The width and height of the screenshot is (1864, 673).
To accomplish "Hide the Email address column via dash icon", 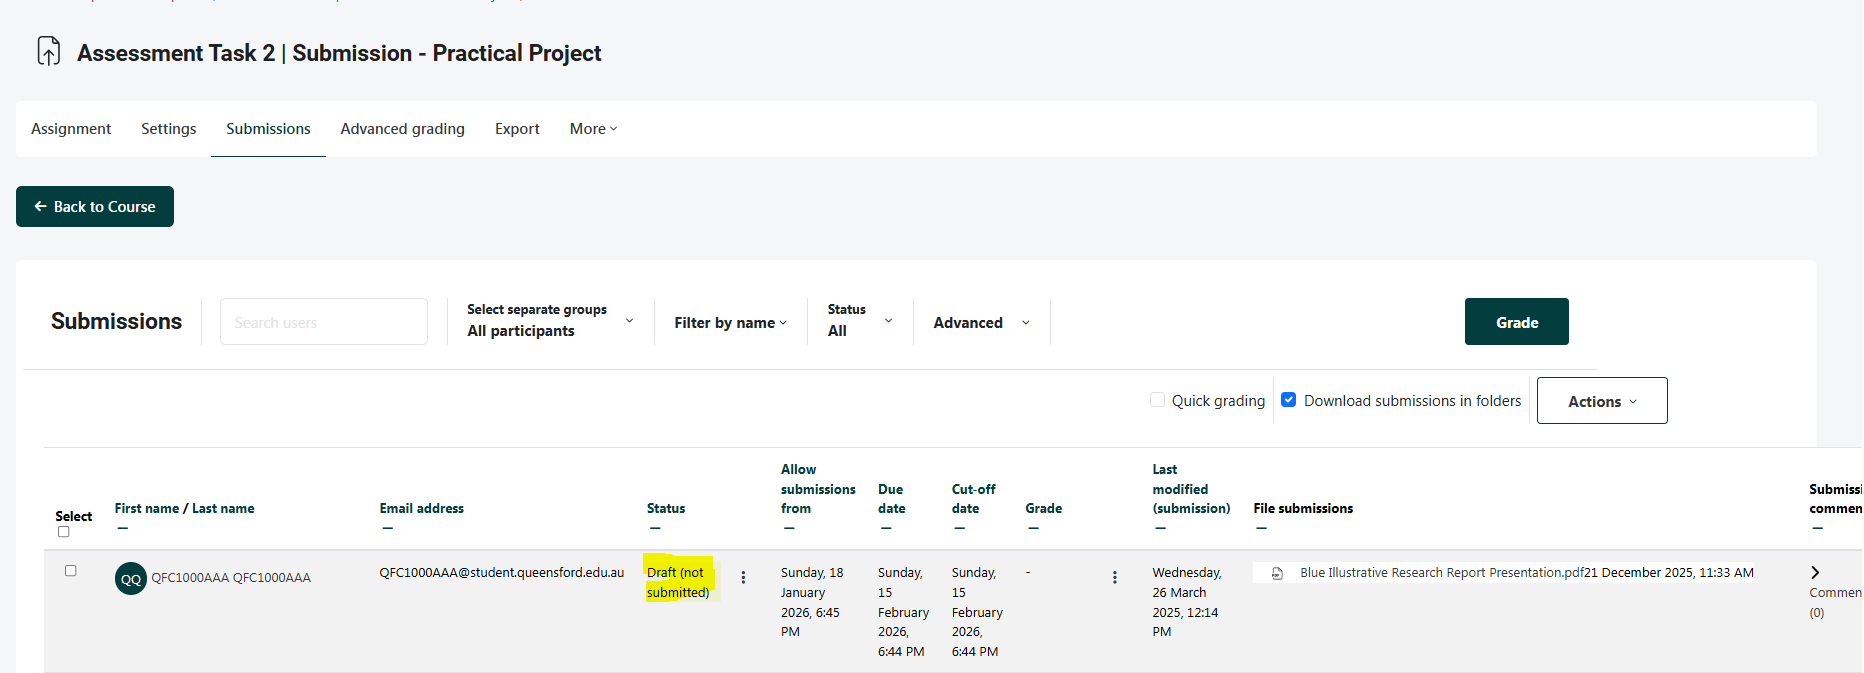I will [388, 528].
